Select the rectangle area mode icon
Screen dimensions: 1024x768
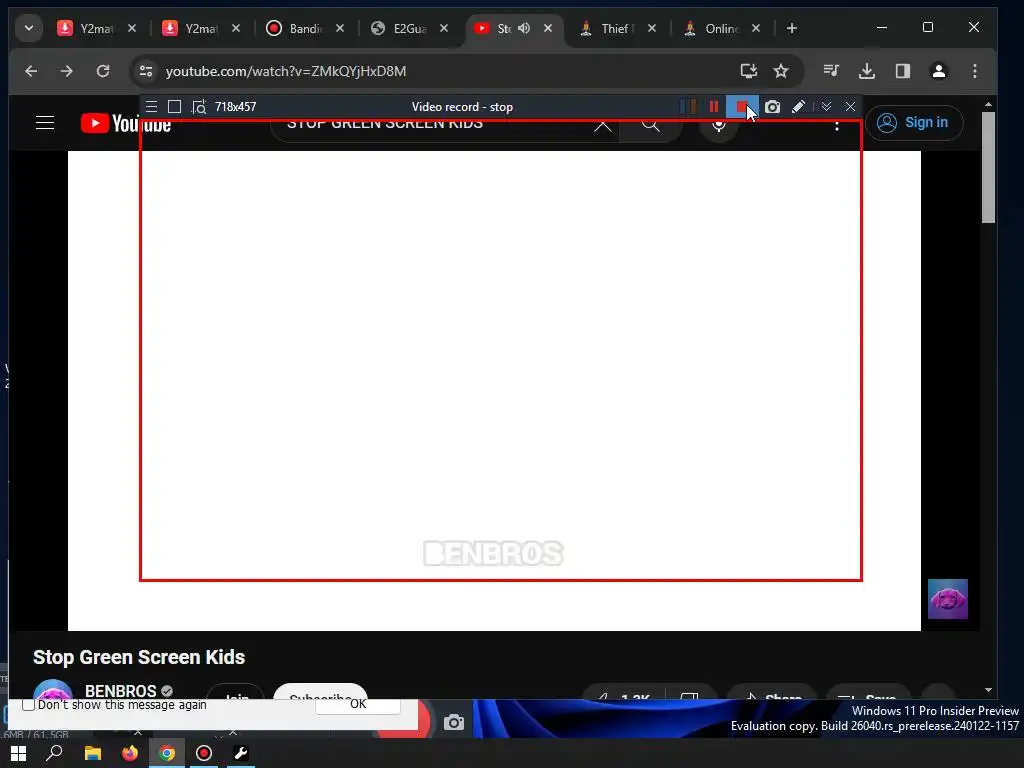[174, 106]
